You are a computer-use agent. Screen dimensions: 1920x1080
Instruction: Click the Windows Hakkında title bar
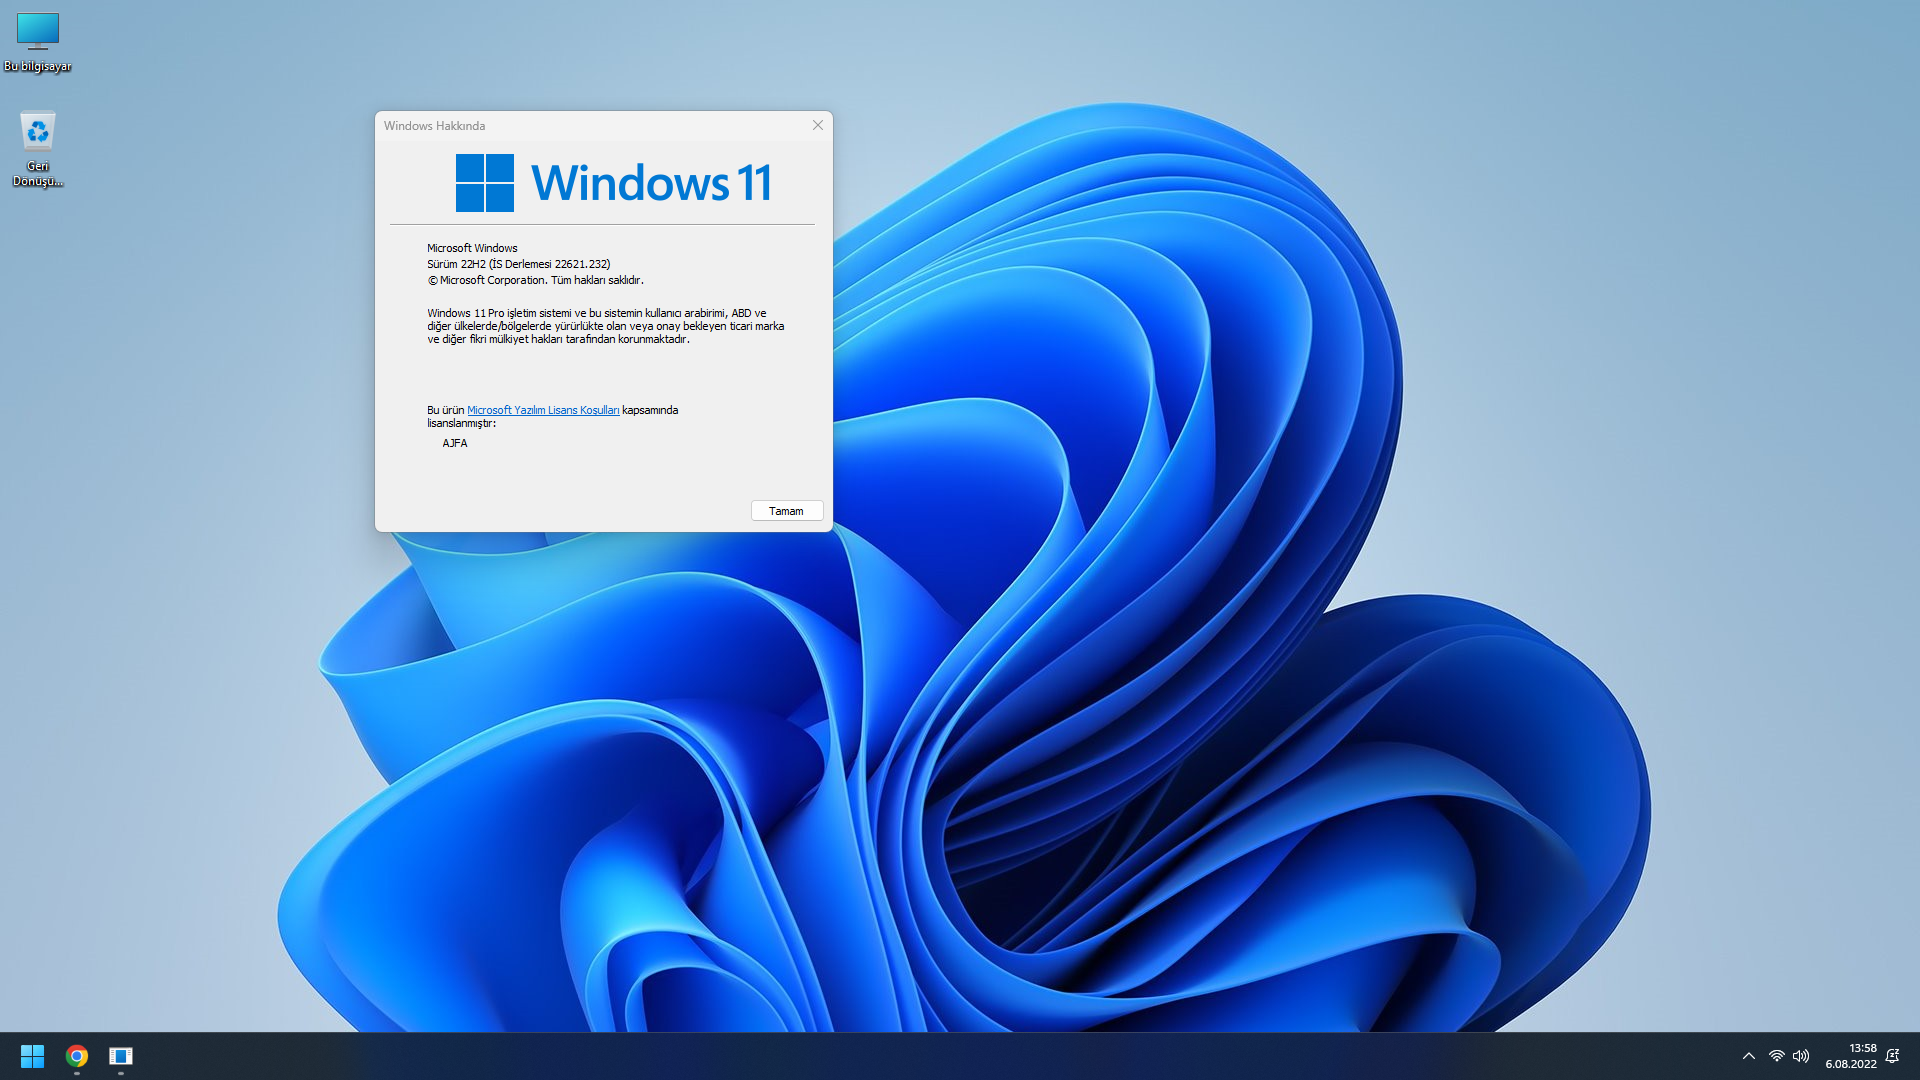(x=600, y=125)
